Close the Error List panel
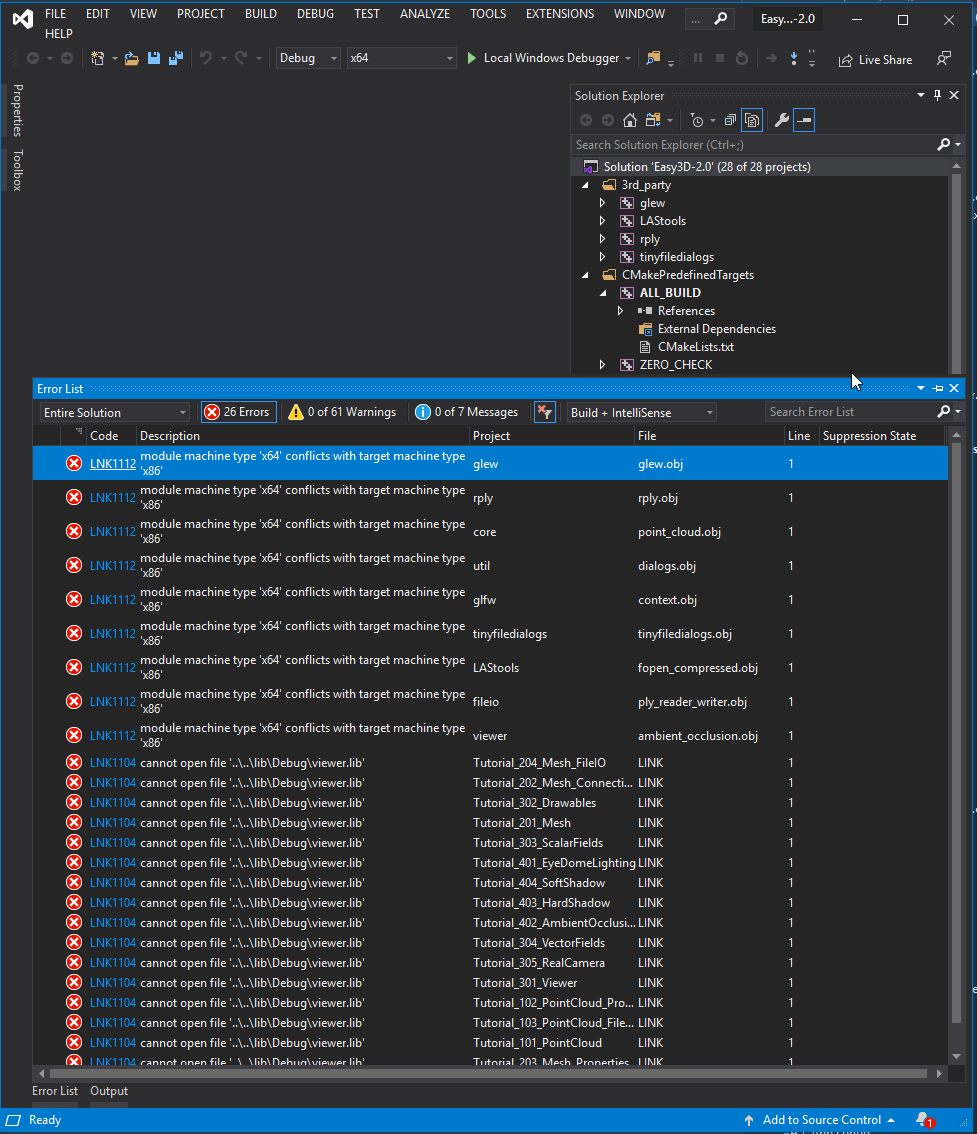Image resolution: width=977 pixels, height=1134 pixels. point(954,388)
